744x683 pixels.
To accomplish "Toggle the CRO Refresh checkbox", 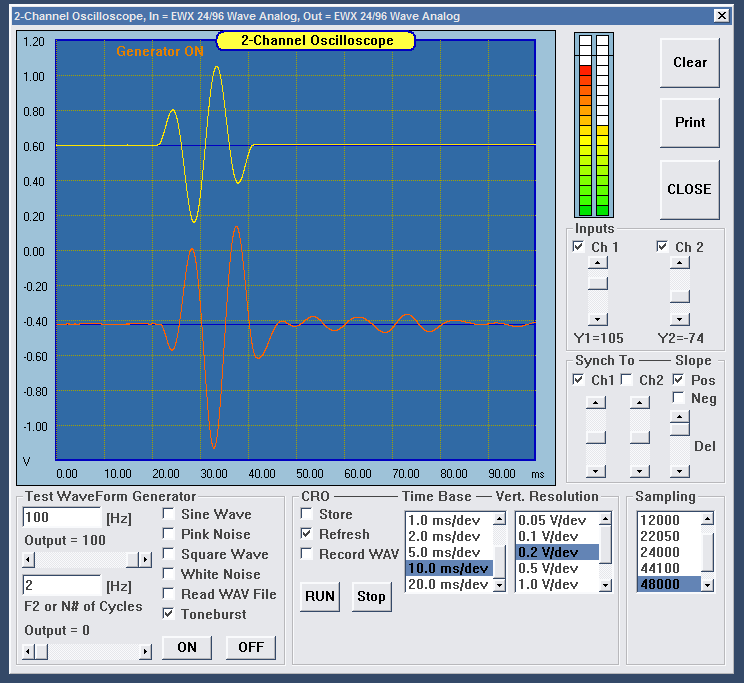I will click(x=307, y=533).
